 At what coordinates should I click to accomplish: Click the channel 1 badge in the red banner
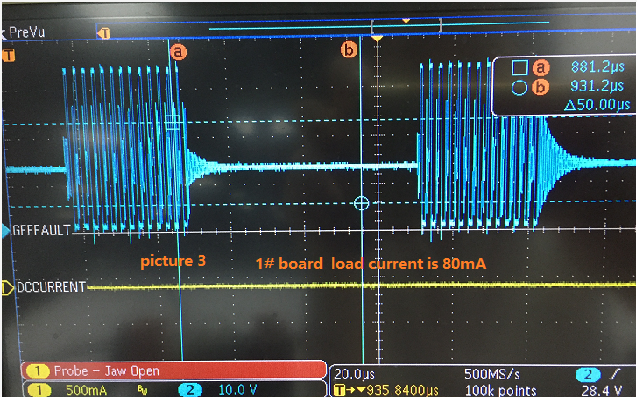(37, 371)
